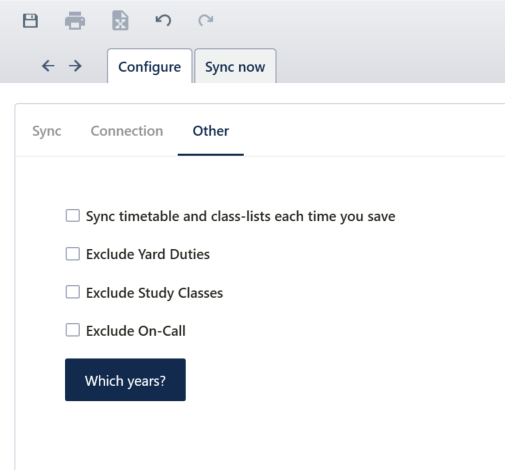Click the Print icon in toolbar
The width and height of the screenshot is (505, 470).
point(75,21)
